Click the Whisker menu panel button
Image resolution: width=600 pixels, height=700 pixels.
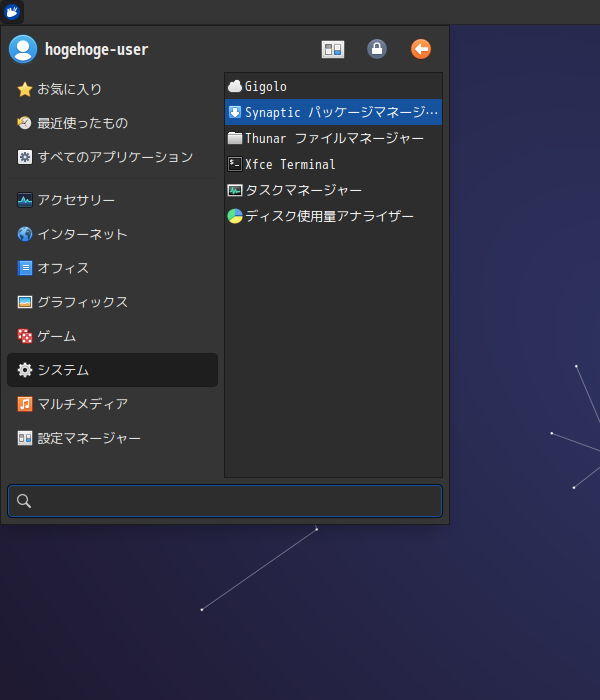click(12, 12)
